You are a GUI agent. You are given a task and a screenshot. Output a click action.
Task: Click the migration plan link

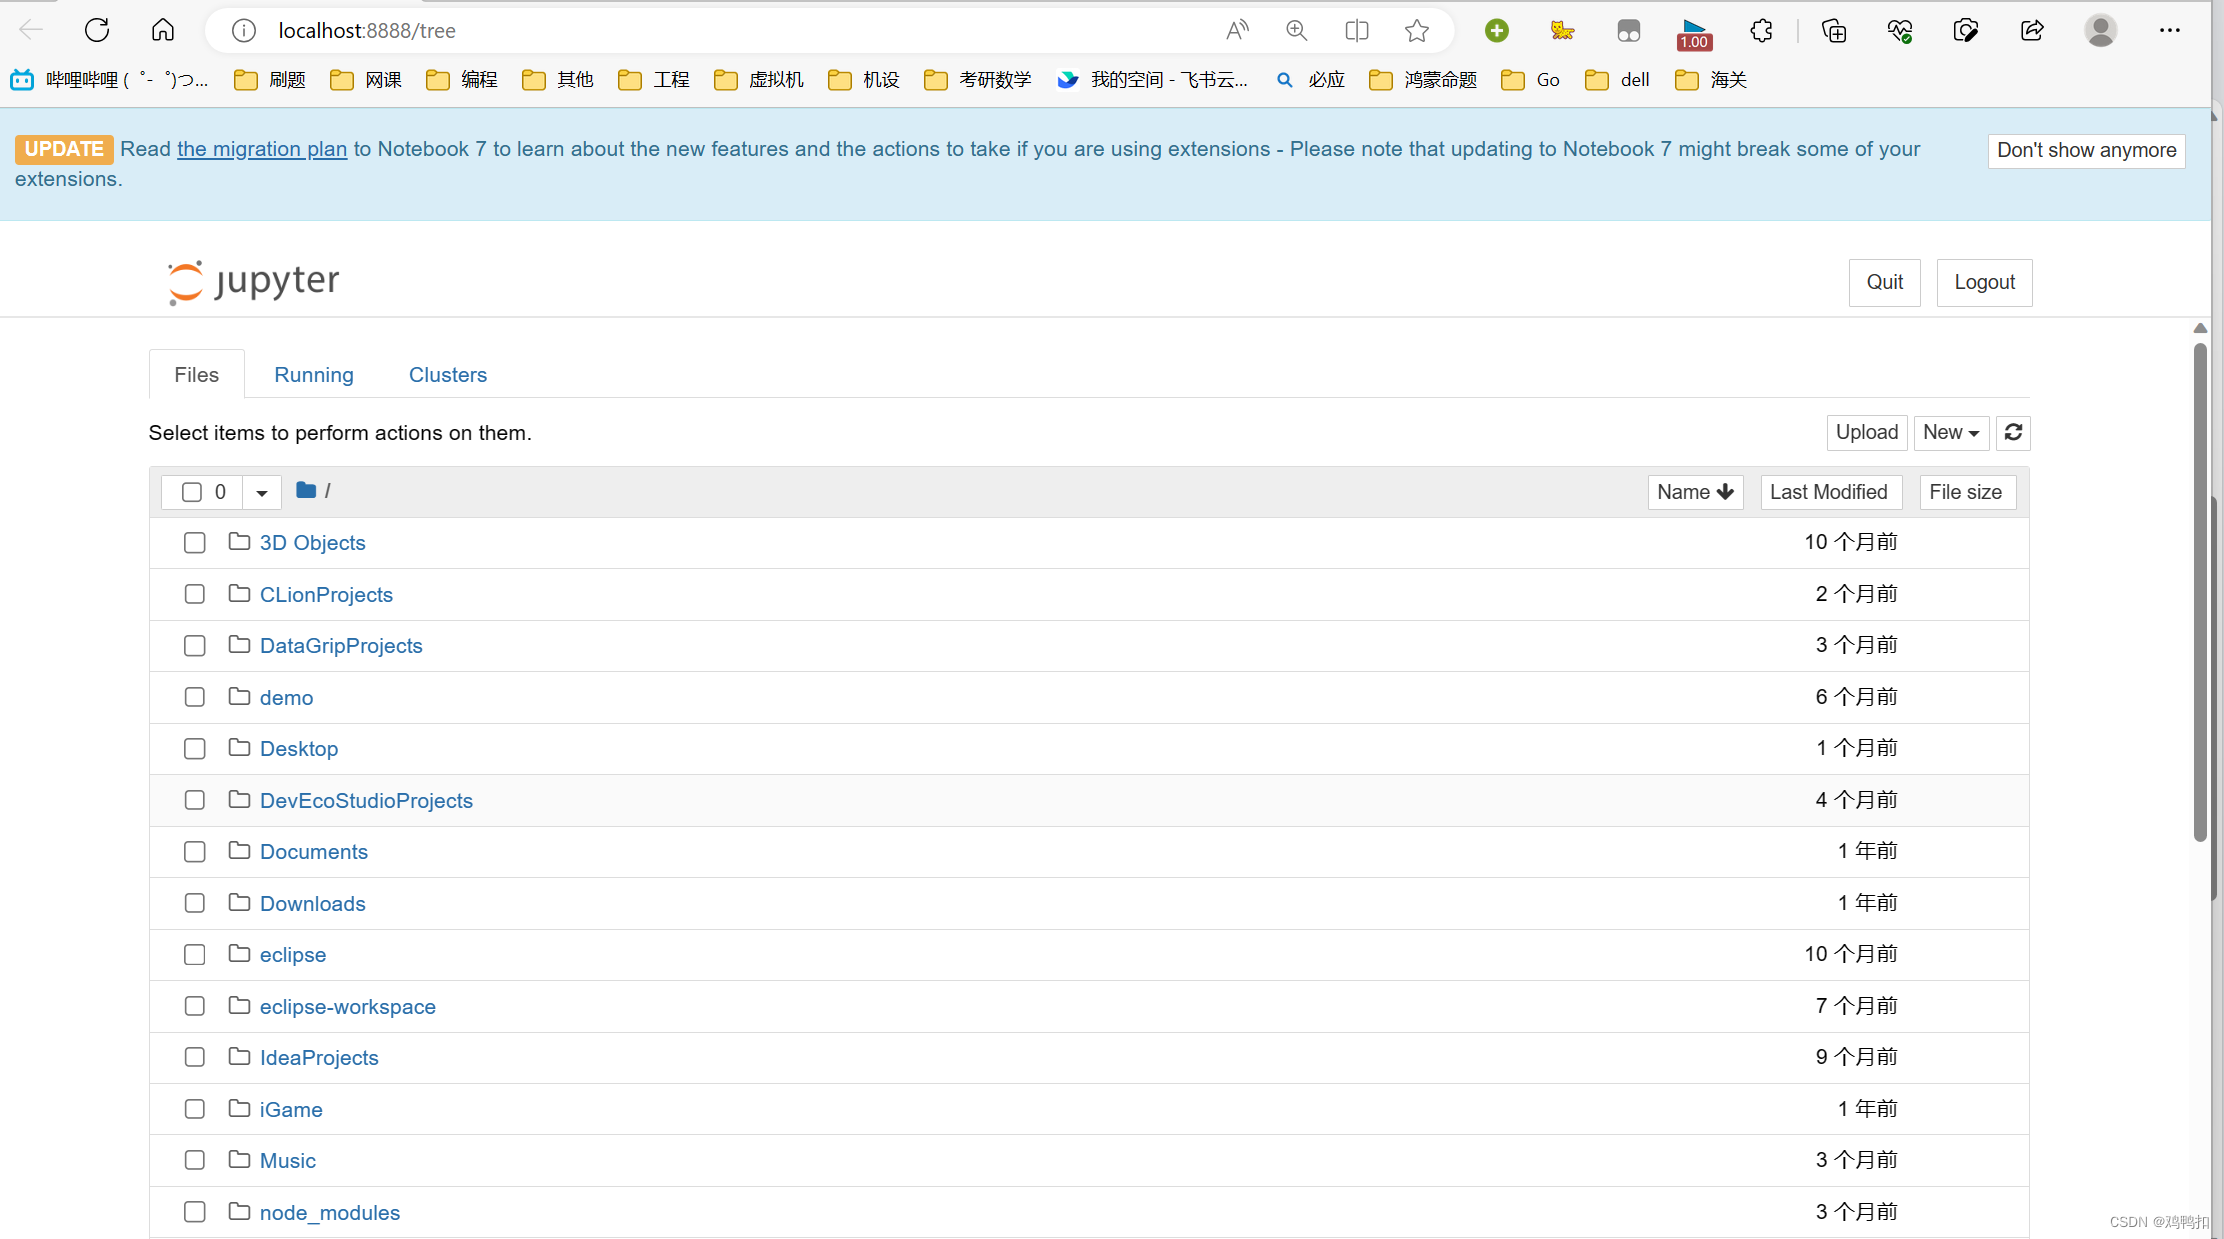(261, 148)
